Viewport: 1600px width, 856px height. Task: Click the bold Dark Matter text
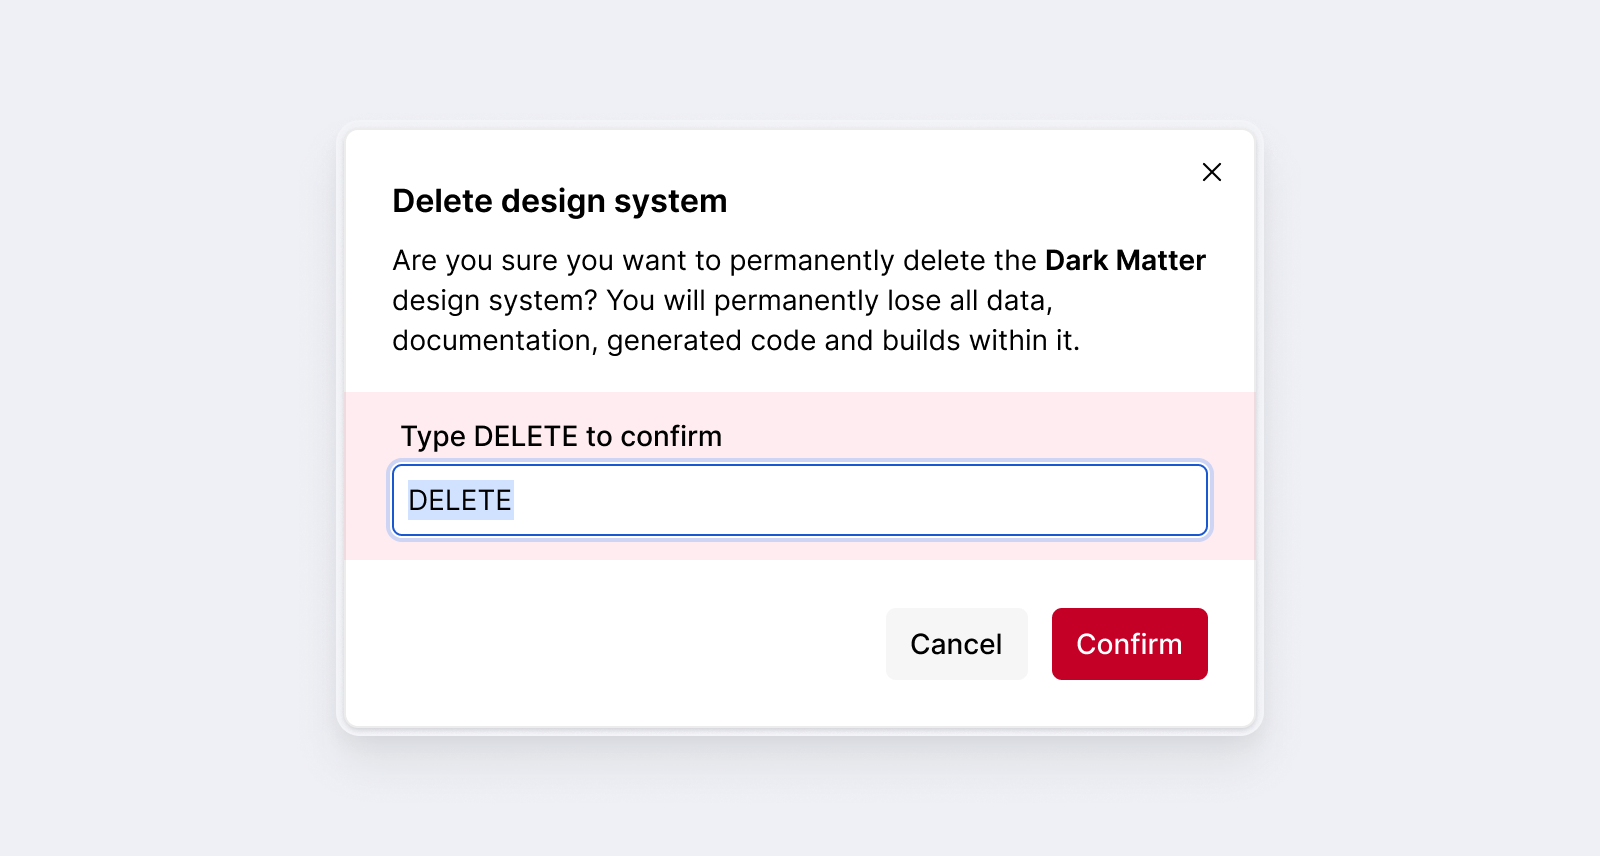1124,260
